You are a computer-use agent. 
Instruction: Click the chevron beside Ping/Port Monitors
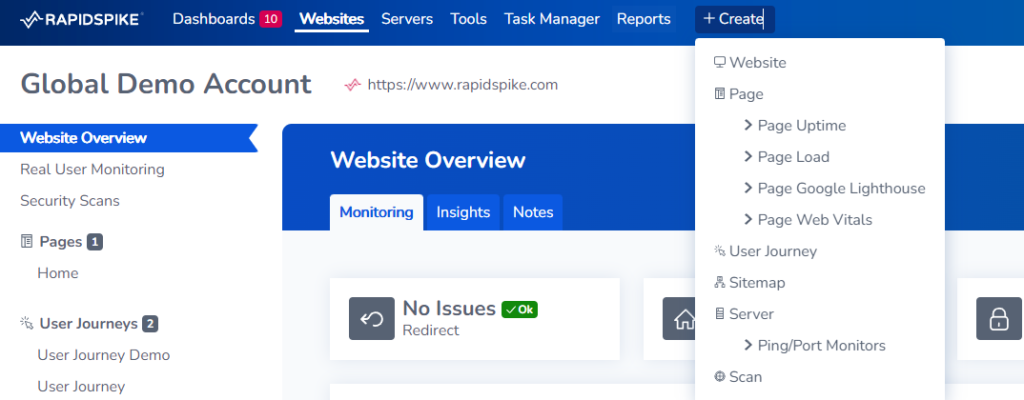pyautogui.click(x=748, y=344)
